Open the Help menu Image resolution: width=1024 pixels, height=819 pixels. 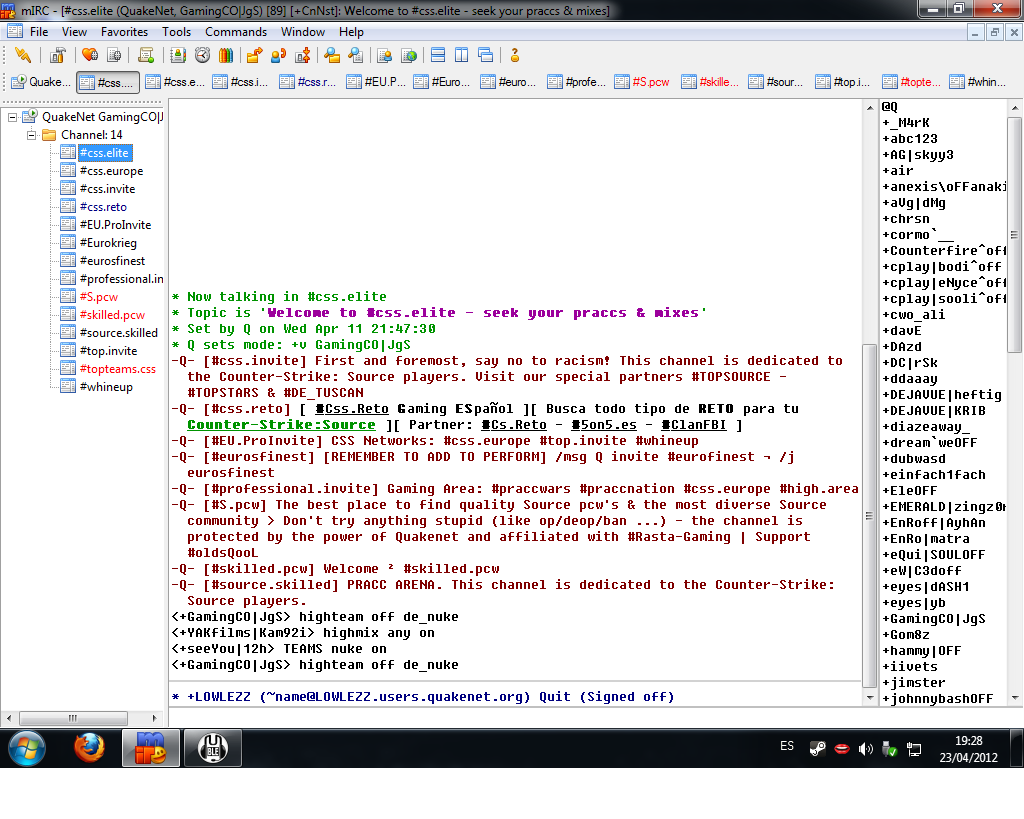point(351,31)
